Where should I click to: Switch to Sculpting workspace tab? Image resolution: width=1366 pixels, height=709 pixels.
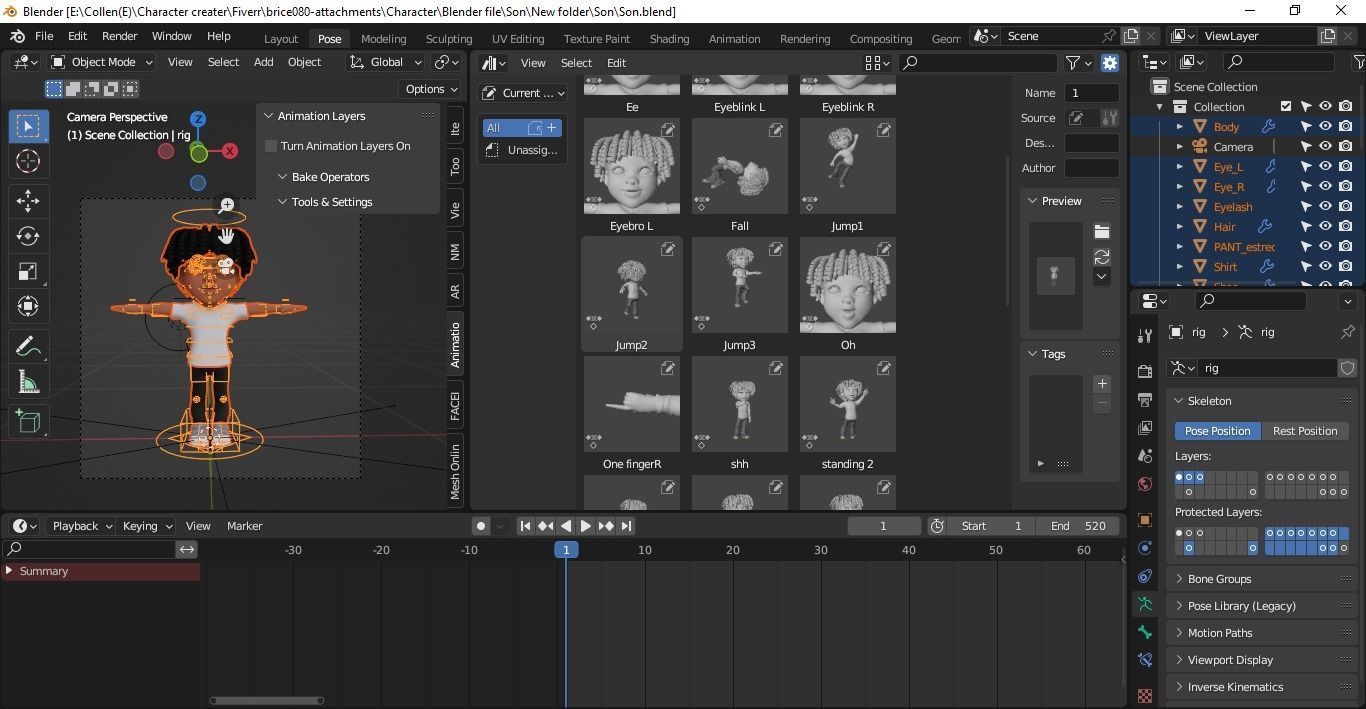pyautogui.click(x=449, y=39)
